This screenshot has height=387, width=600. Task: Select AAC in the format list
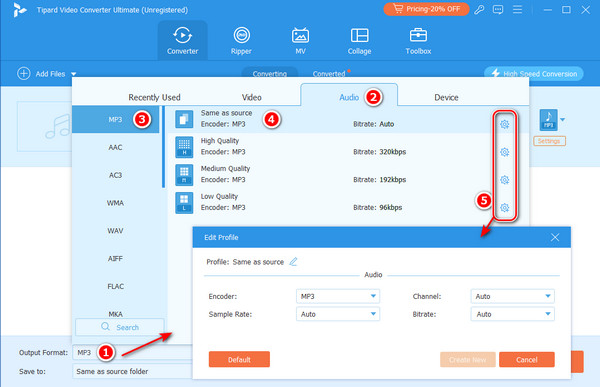116,147
